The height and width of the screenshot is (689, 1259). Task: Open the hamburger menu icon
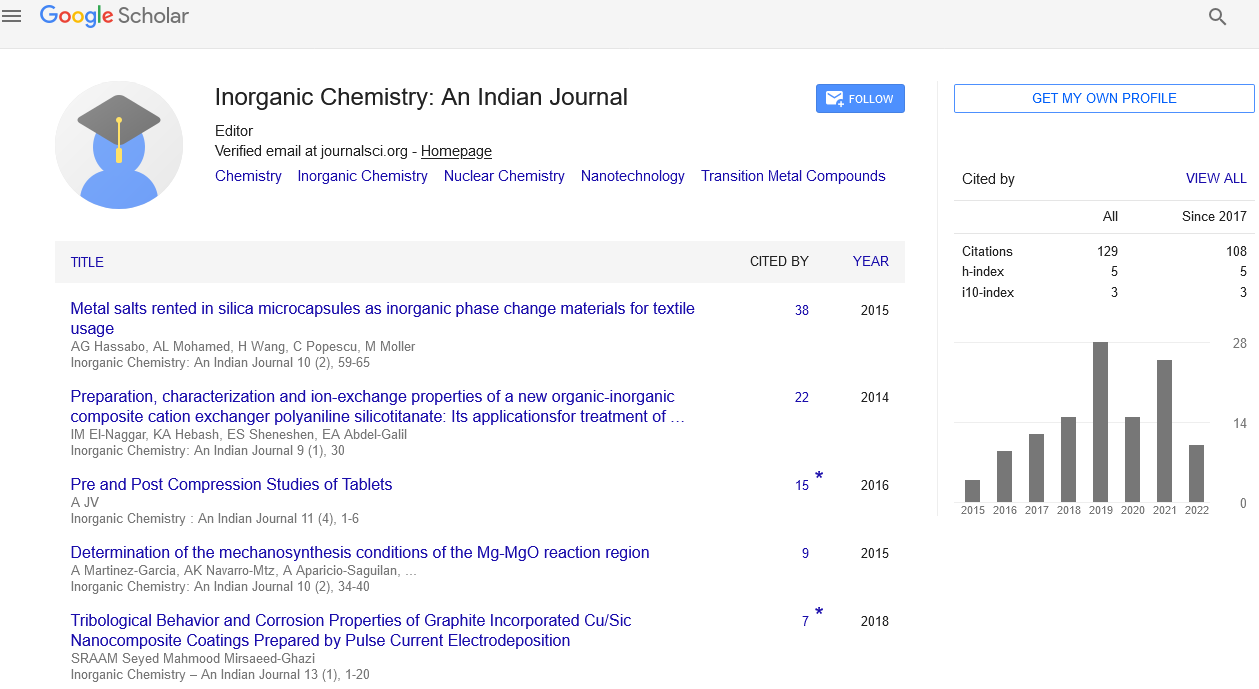(x=12, y=16)
